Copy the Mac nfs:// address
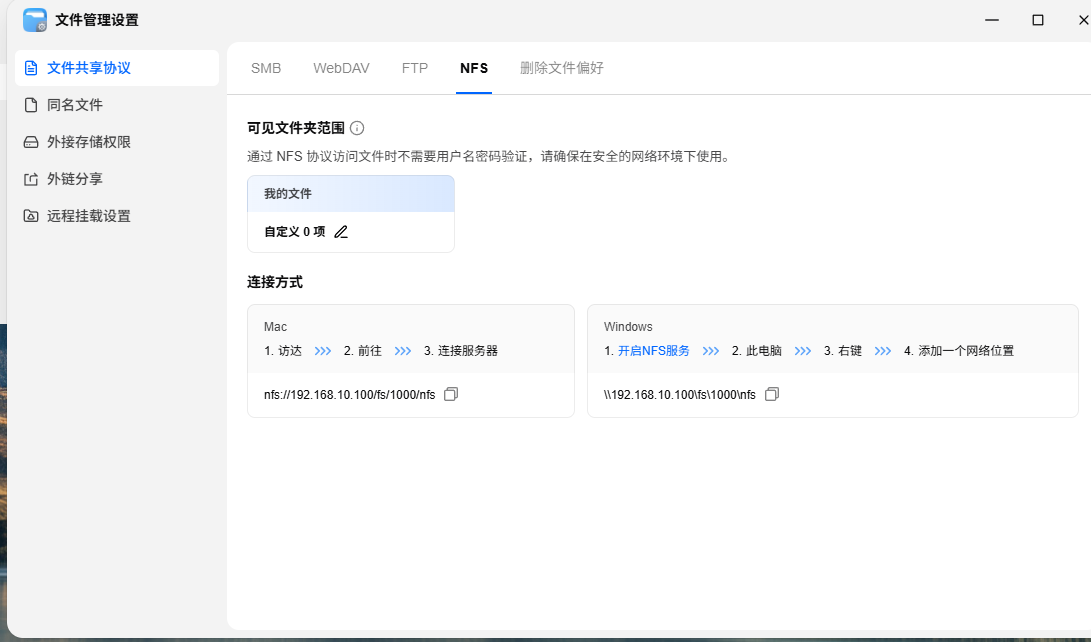 451,394
